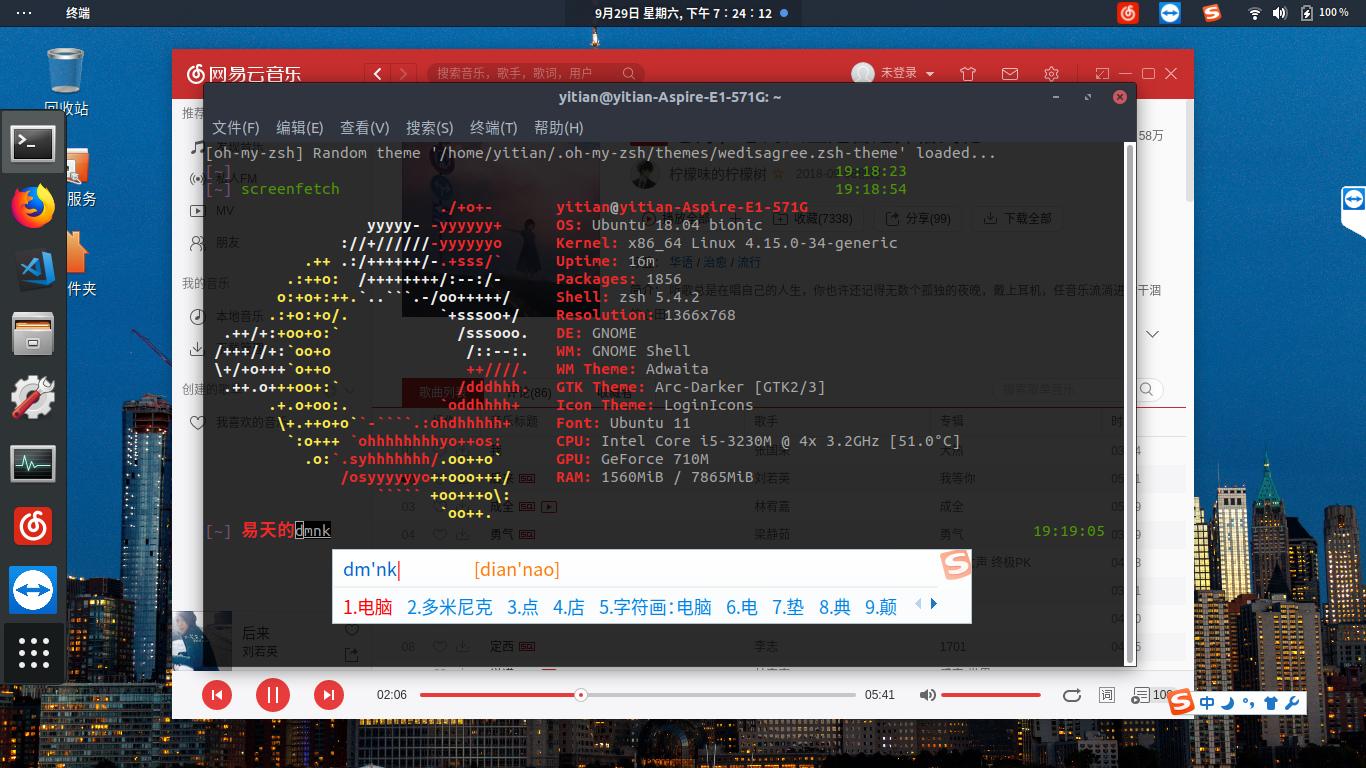Click the NetEase tray icon in top bar
The height and width of the screenshot is (768, 1366).
(x=1128, y=13)
